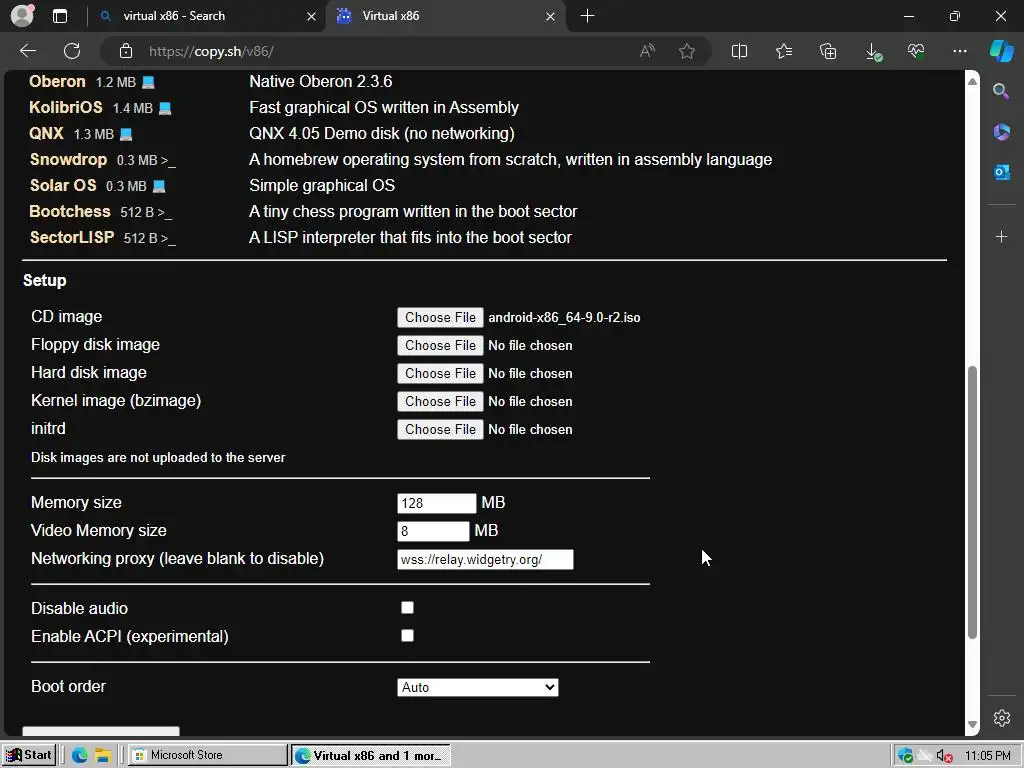Toggle the Disable audio checkbox

tap(408, 608)
